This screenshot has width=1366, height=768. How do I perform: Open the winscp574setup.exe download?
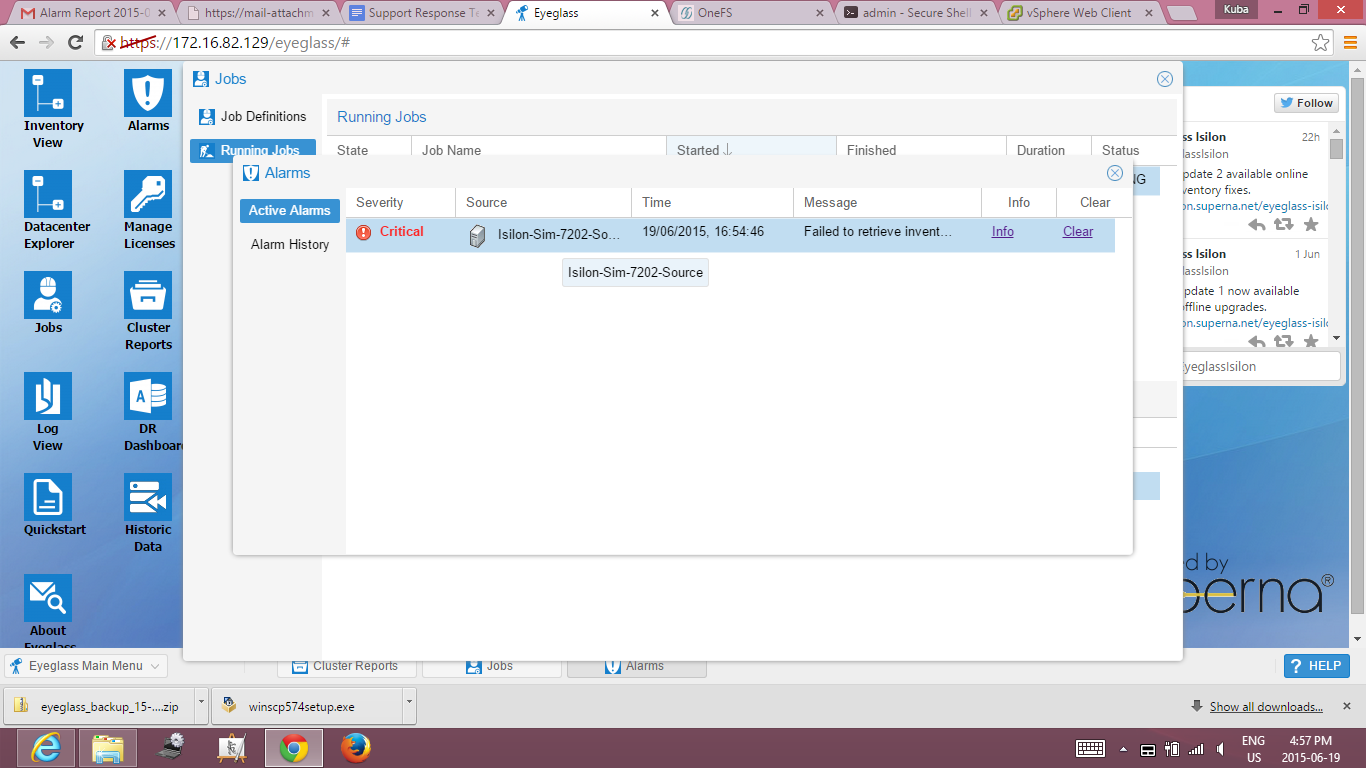[x=307, y=706]
